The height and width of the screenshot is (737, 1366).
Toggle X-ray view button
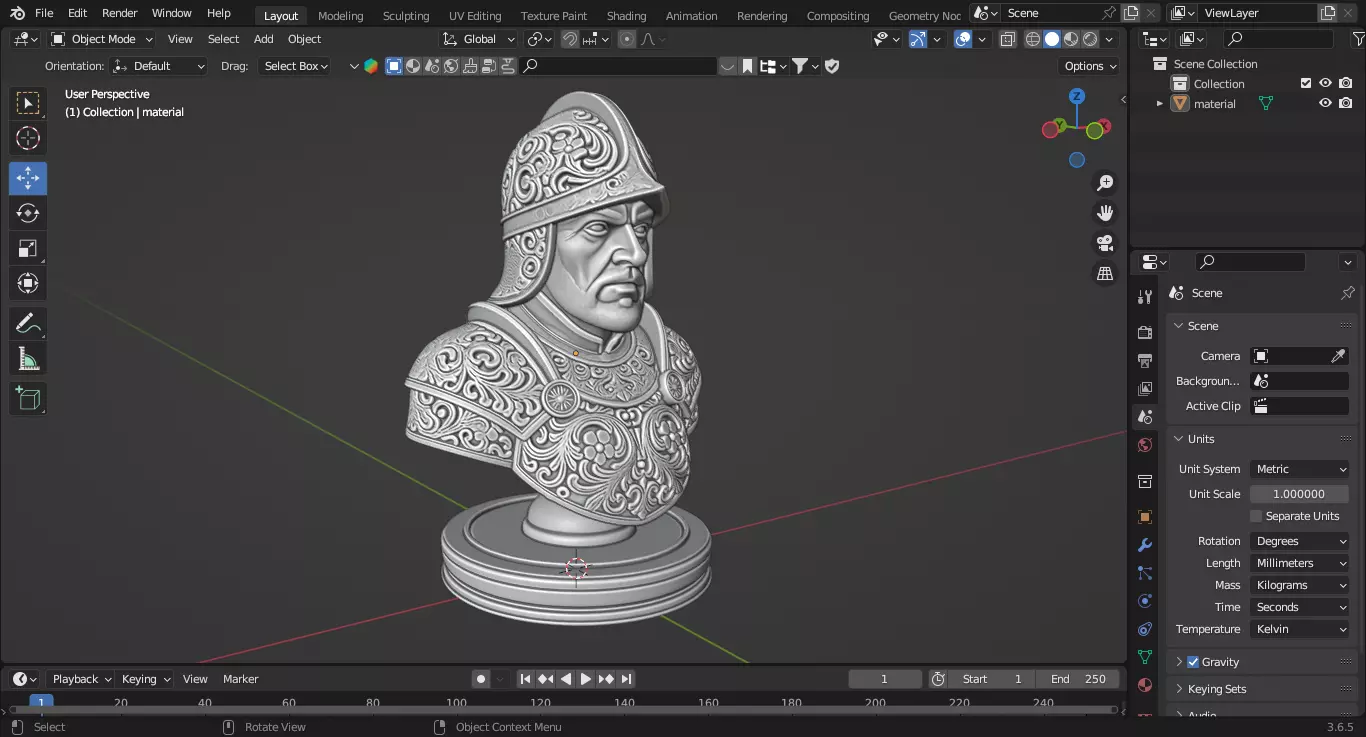click(1008, 39)
